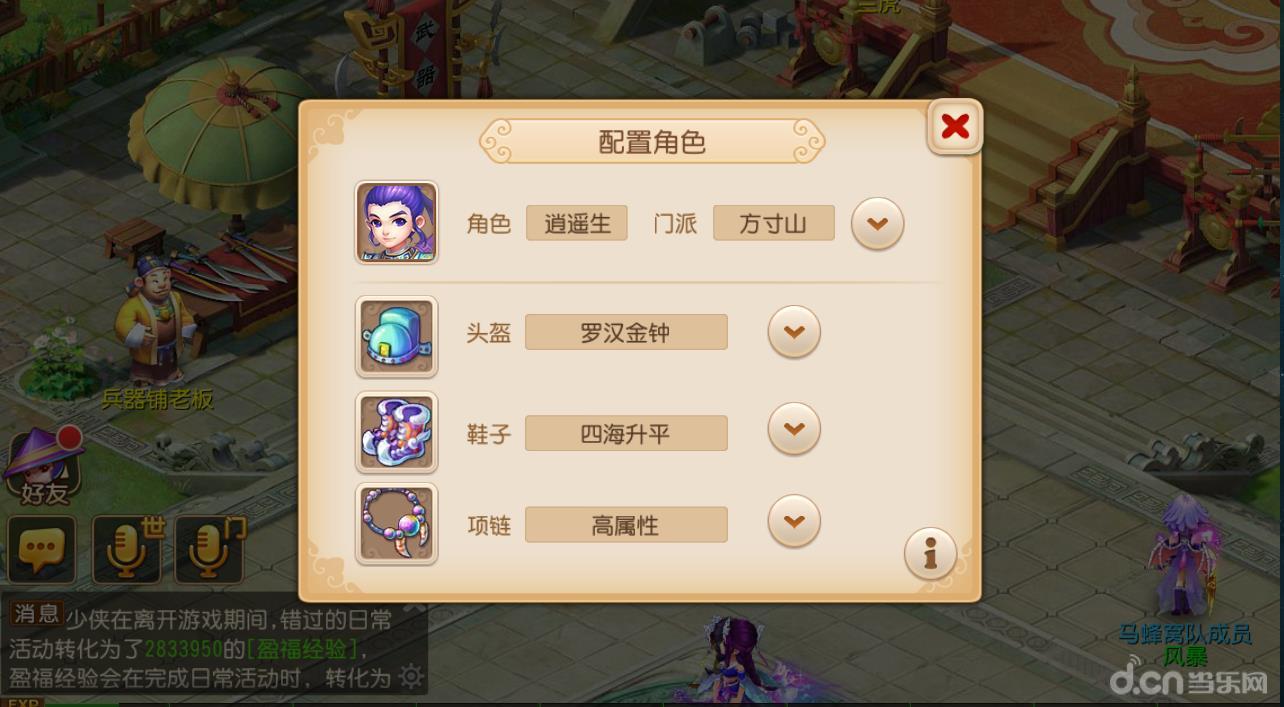Click the 方寸山 faction field
Image resolution: width=1284 pixels, height=707 pixels.
[x=773, y=223]
